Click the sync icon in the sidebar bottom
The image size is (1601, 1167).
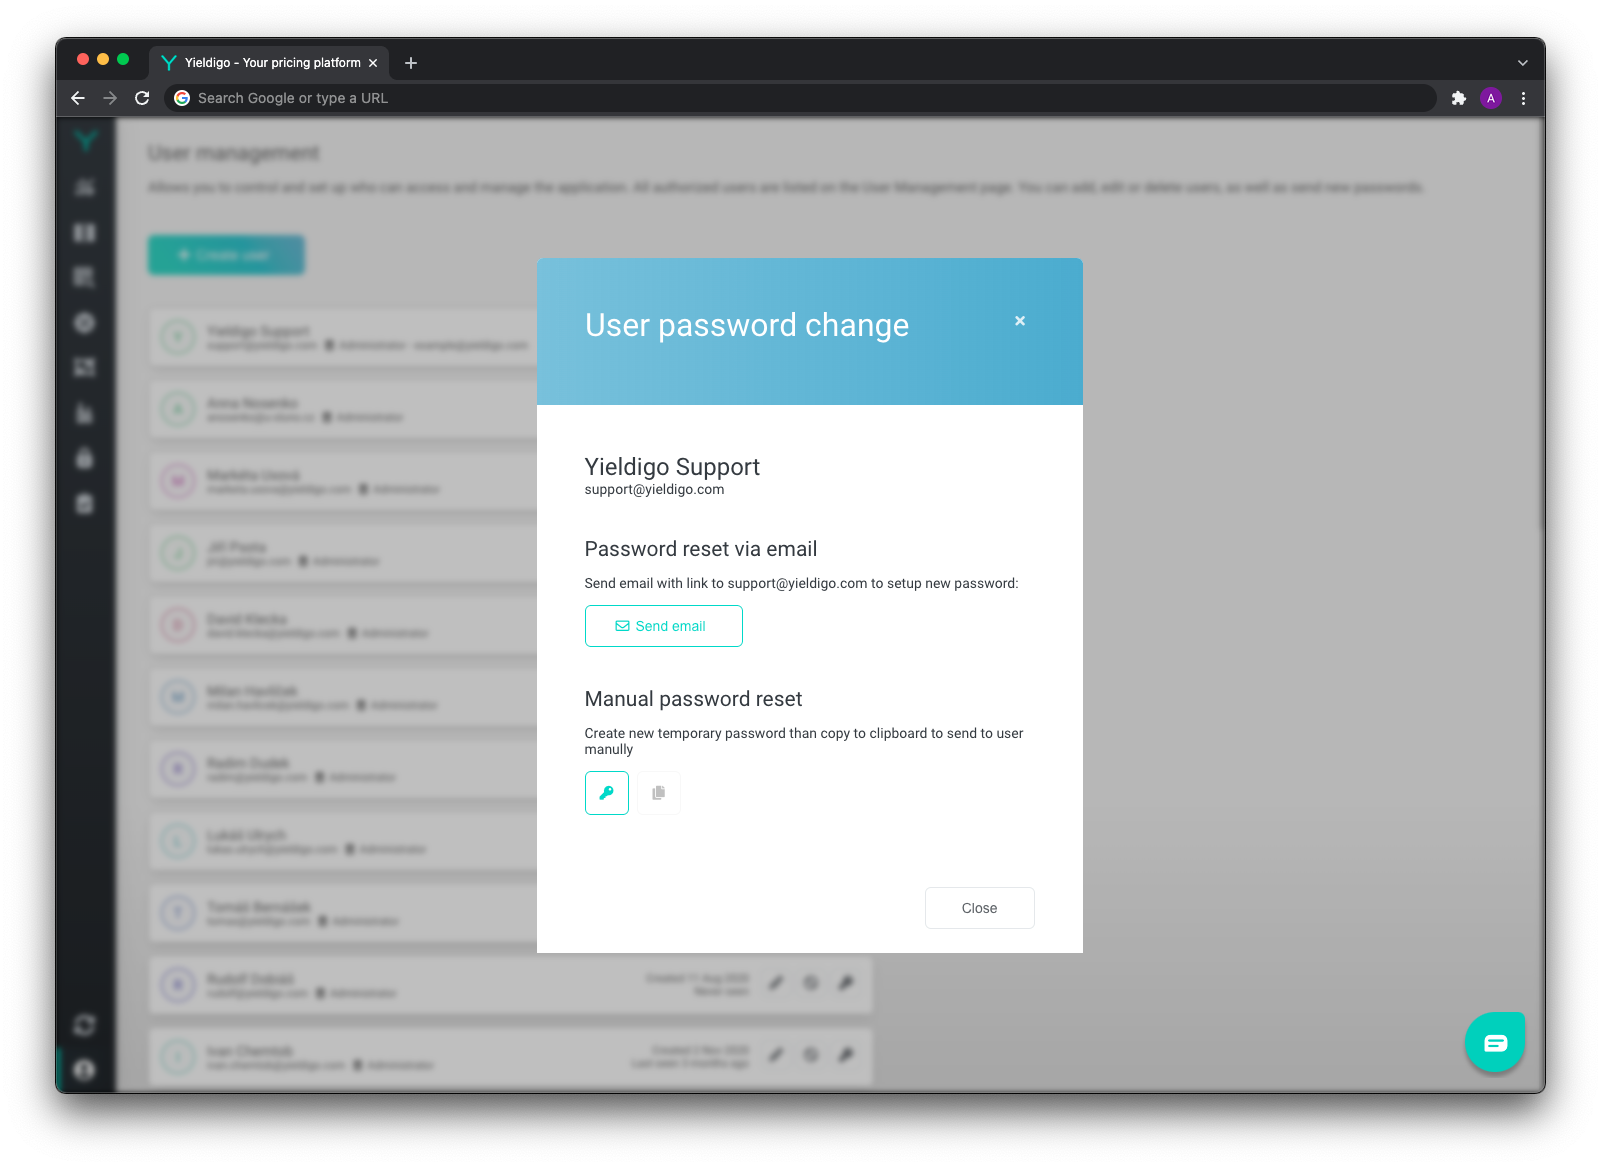click(x=85, y=1025)
